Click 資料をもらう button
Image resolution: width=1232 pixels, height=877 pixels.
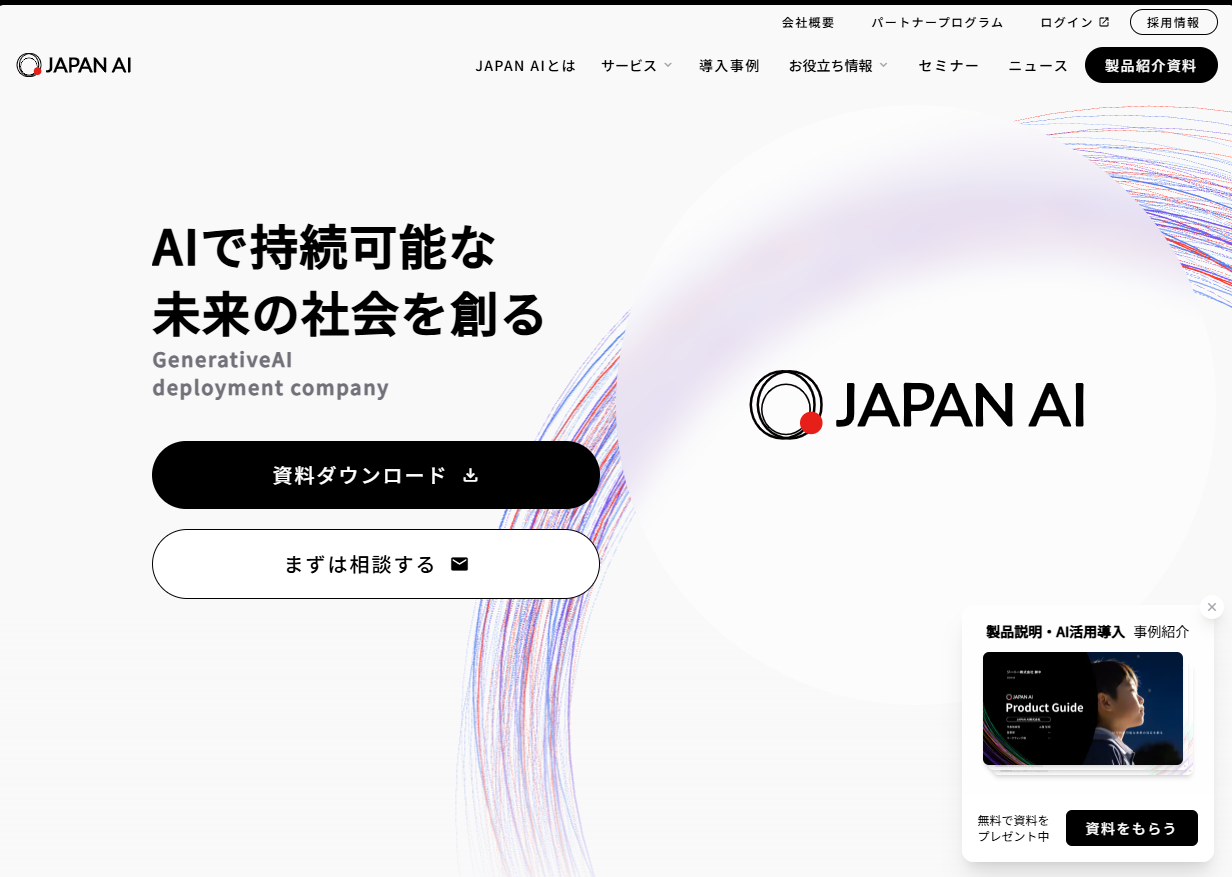(1131, 828)
